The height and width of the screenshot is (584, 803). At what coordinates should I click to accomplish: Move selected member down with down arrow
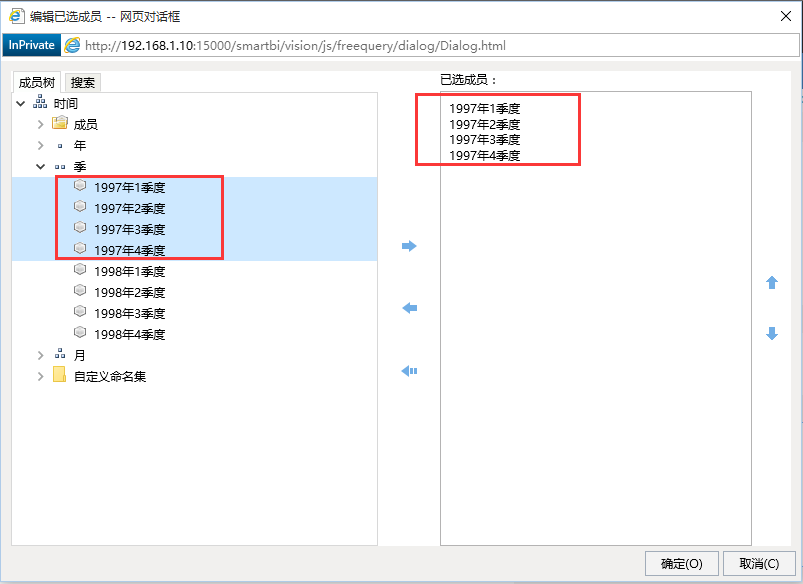click(x=772, y=333)
